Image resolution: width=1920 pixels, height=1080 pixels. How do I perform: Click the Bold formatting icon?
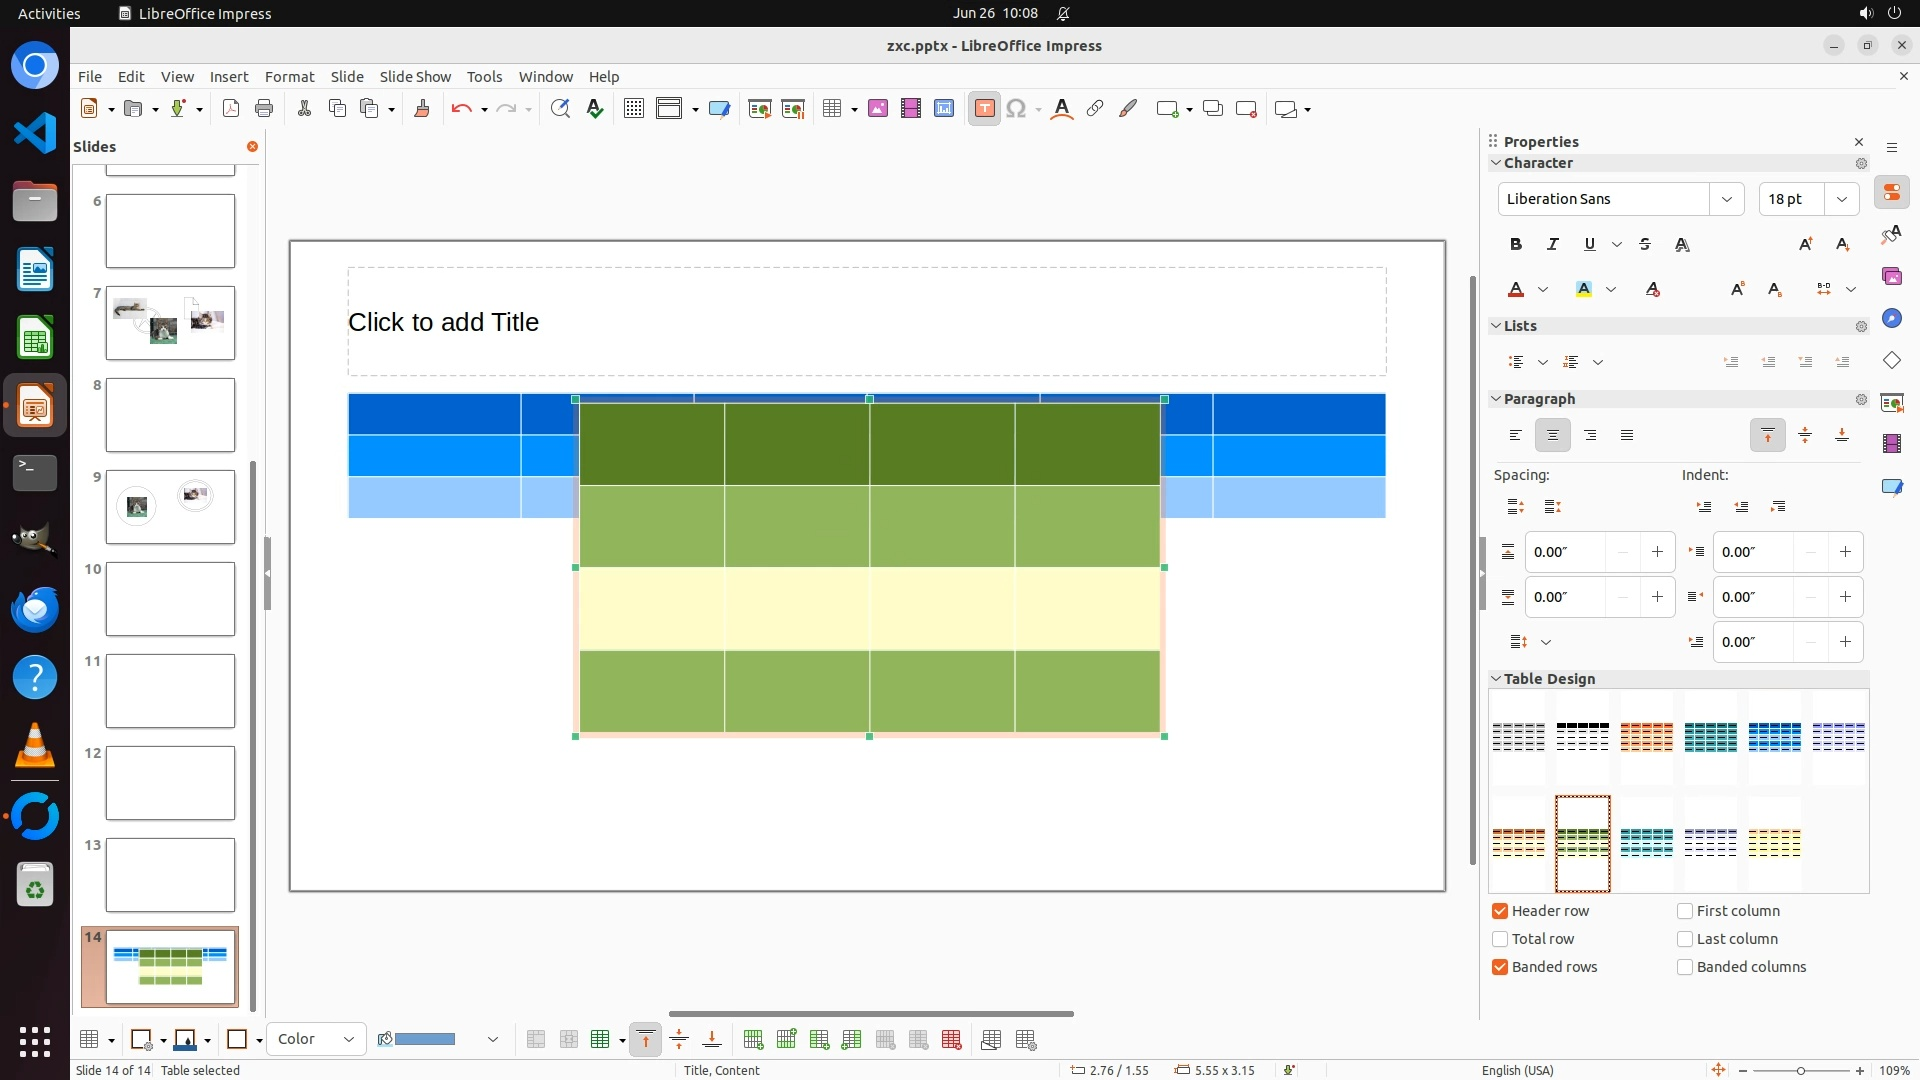[x=1516, y=244]
